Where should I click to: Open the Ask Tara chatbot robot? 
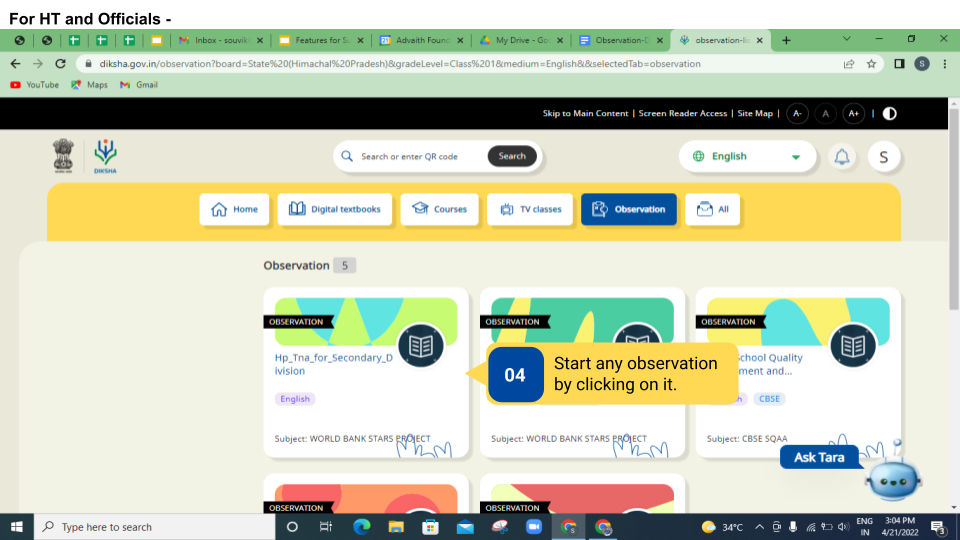coord(892,480)
